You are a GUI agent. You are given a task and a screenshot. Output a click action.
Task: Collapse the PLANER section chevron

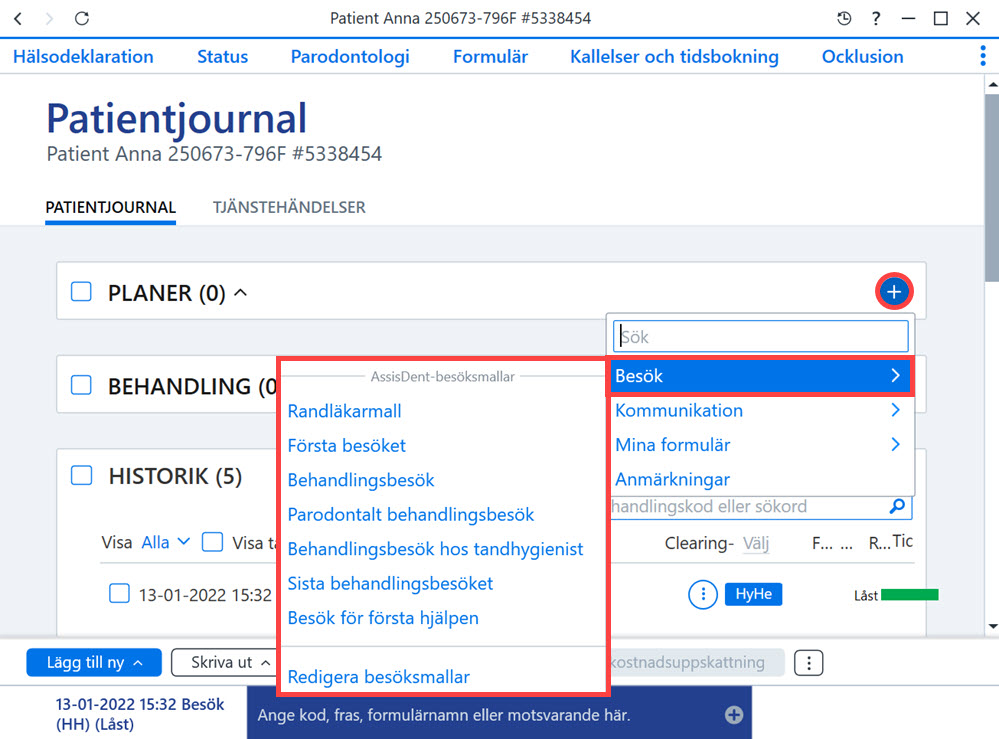click(x=240, y=292)
